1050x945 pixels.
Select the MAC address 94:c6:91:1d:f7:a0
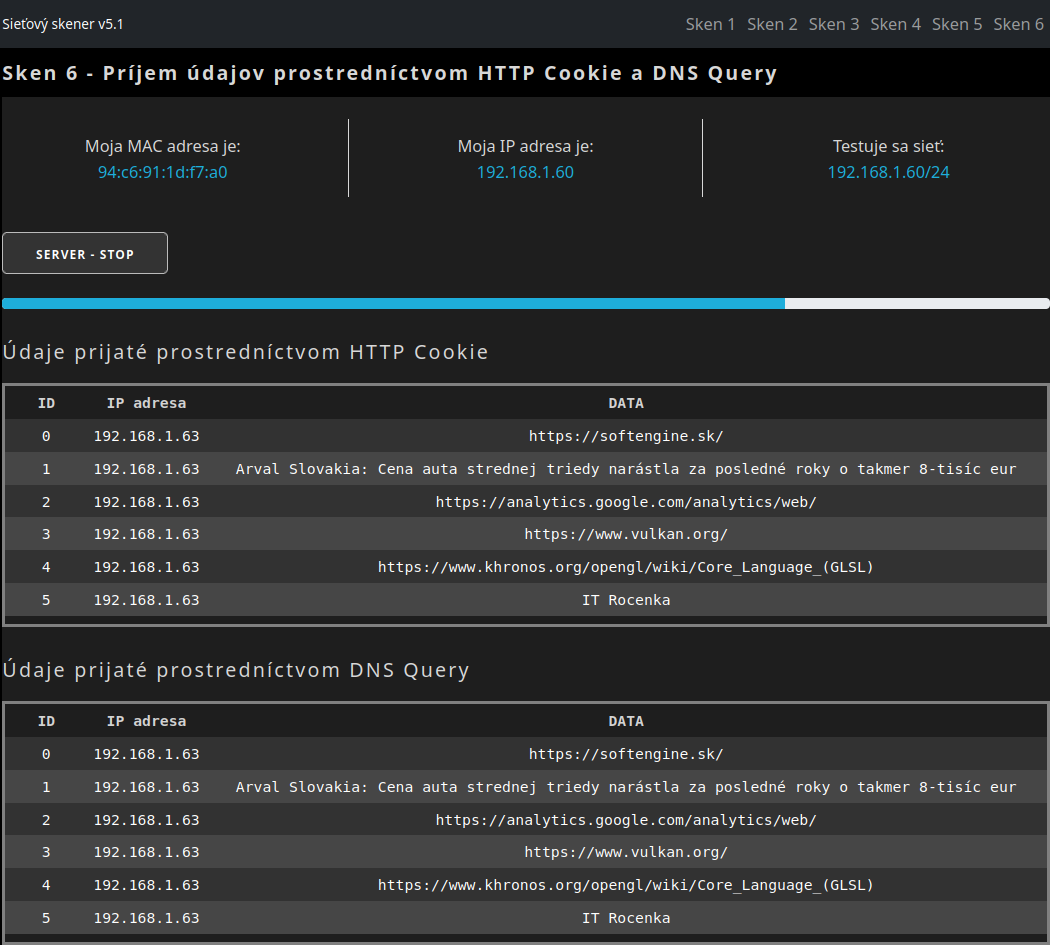(x=162, y=172)
